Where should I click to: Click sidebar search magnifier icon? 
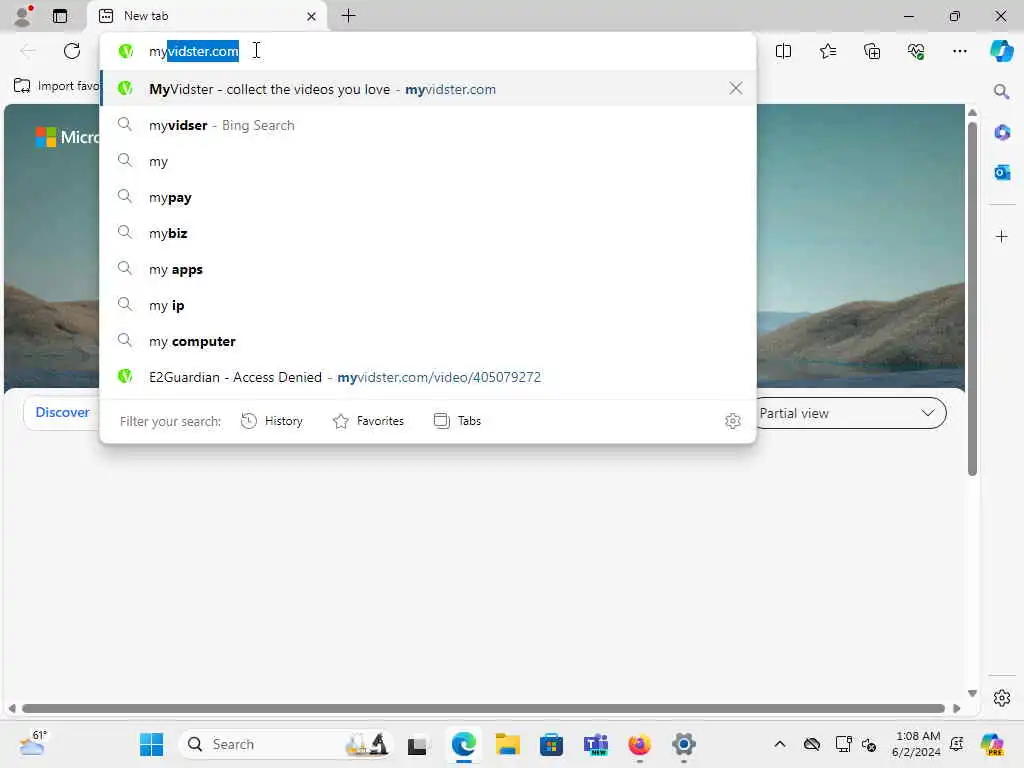click(x=1001, y=91)
